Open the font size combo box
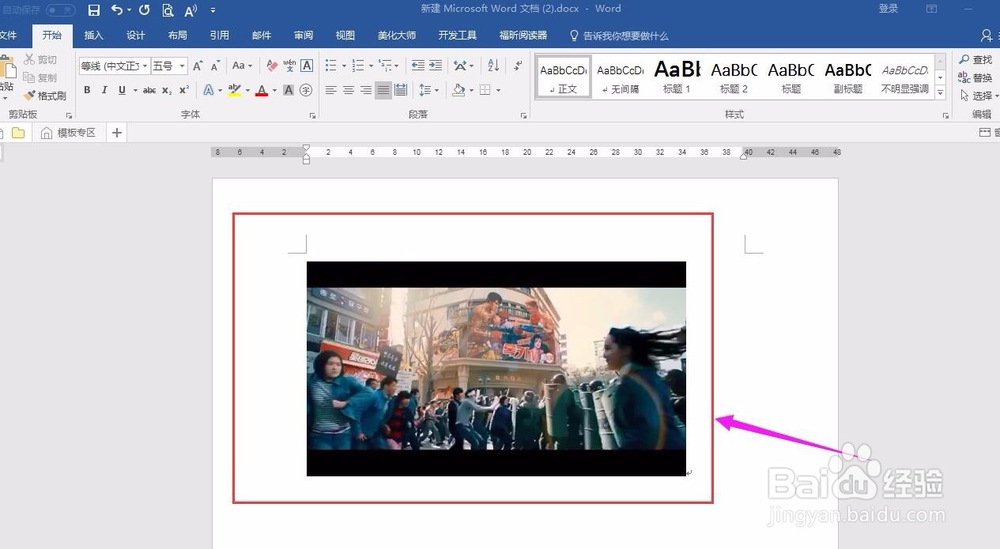1000x549 pixels. [168, 66]
